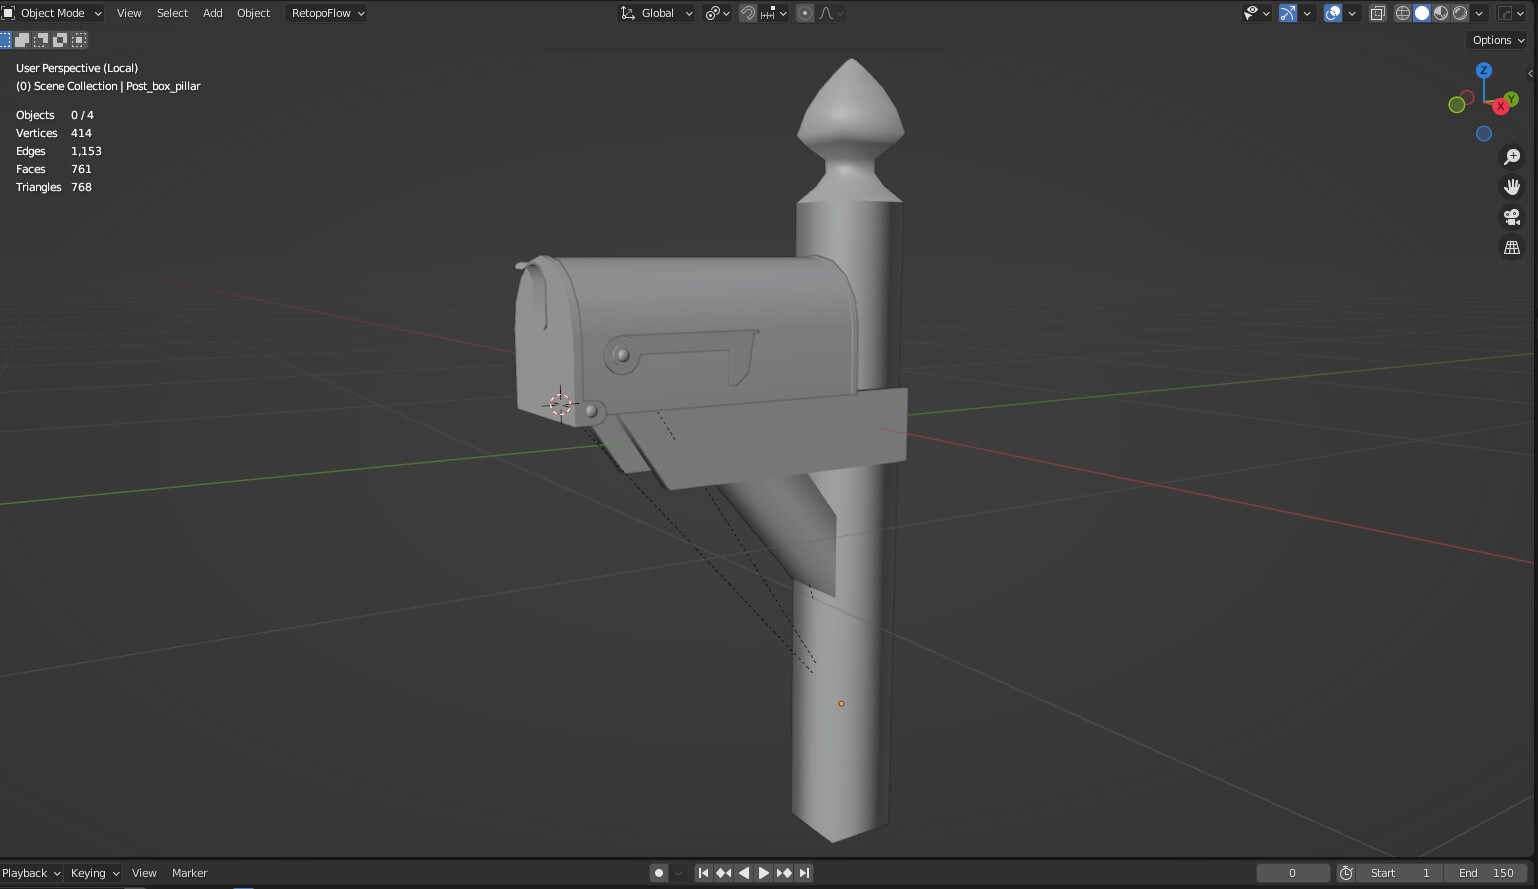The image size is (1538, 889).
Task: Toggle Show Overlays in the viewport header
Action: [1332, 12]
